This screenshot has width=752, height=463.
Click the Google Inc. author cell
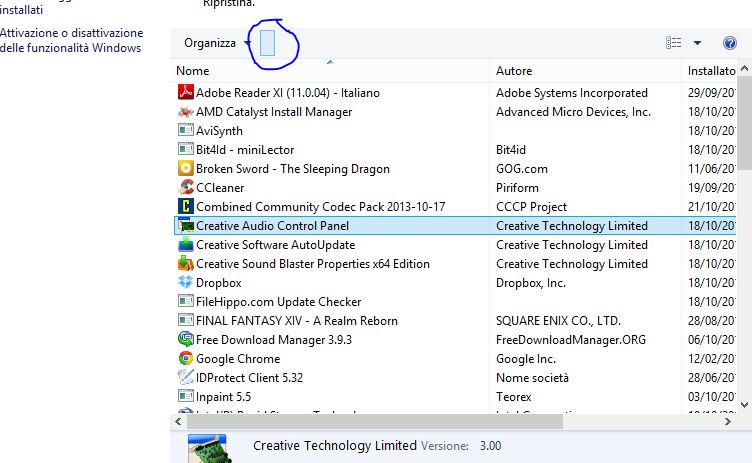point(526,359)
